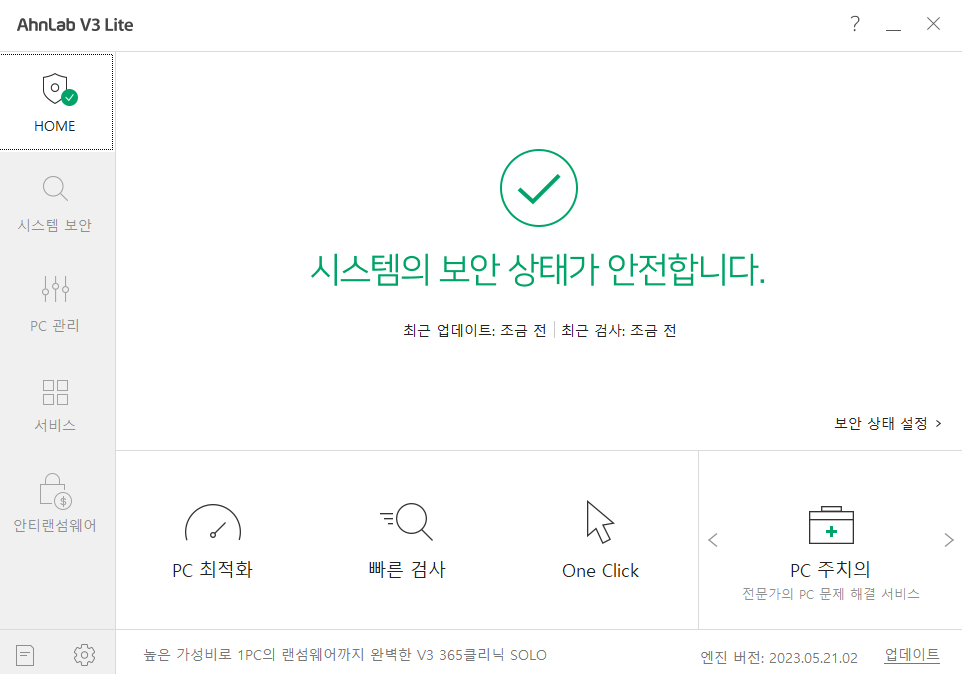Screen dimensions: 962x674
Task: Open the help menu via question mark
Action: (x=855, y=24)
